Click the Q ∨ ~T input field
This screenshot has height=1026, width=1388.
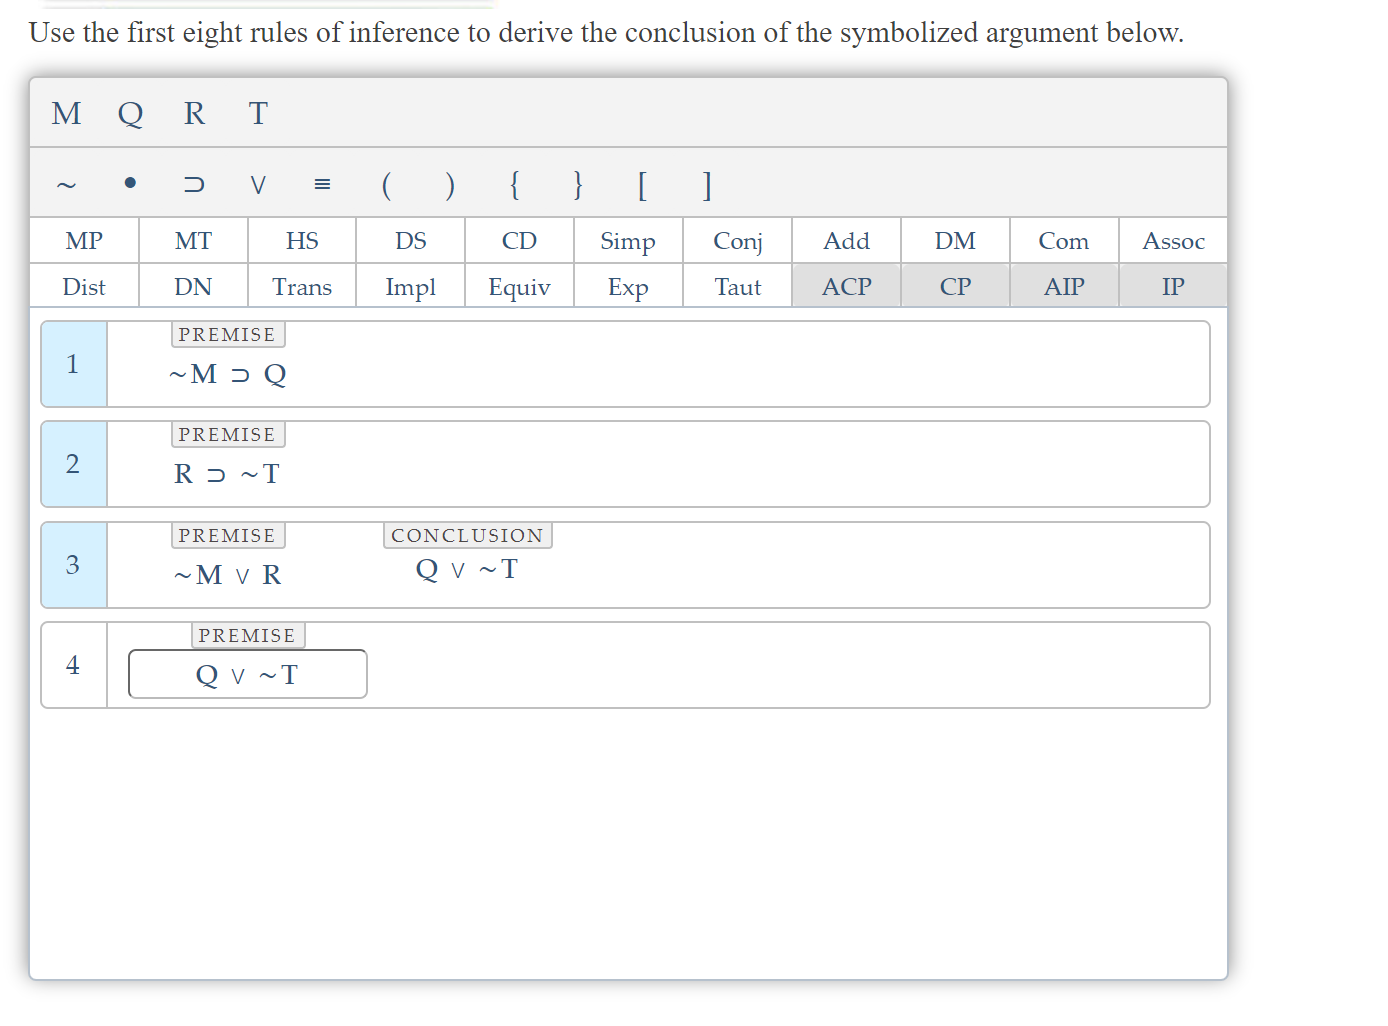(x=247, y=674)
